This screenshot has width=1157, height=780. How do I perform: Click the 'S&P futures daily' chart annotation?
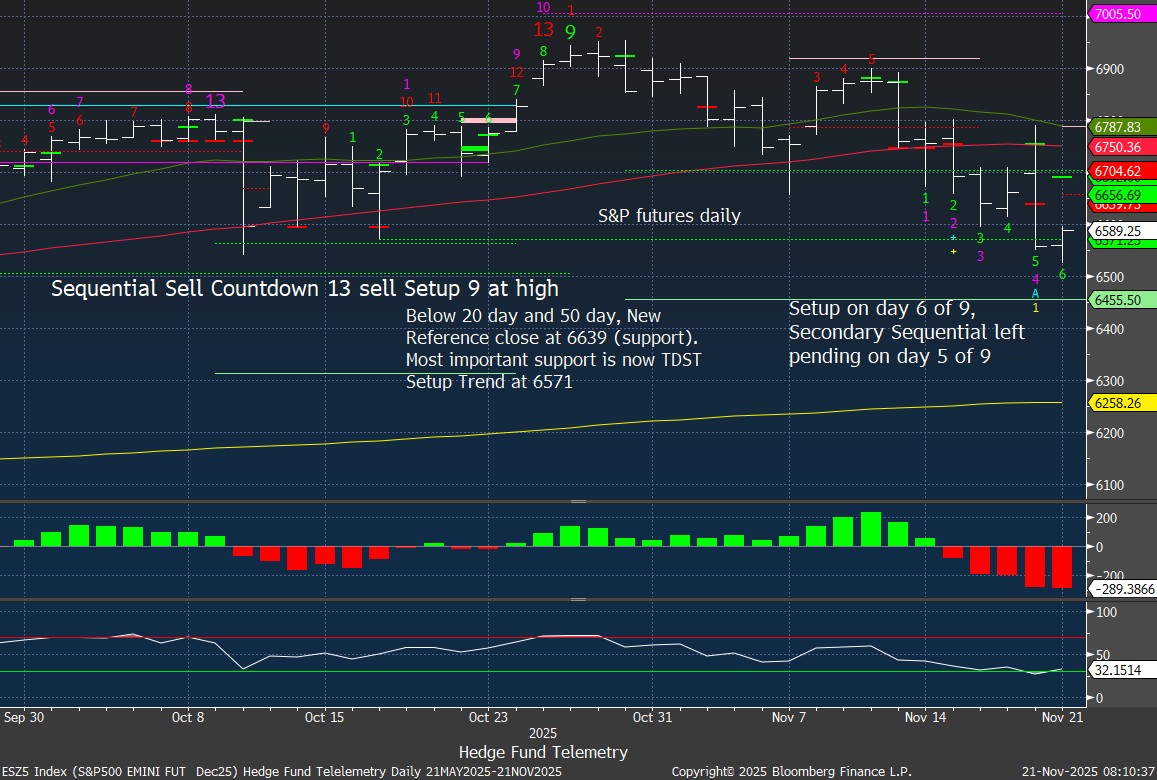click(x=669, y=215)
